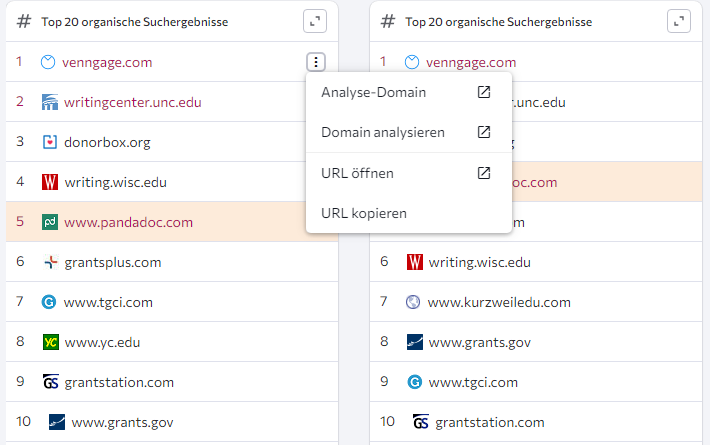Screen dimensions: 710x445
Task: Choose Analyse-Domain from the context menu
Action: point(409,92)
